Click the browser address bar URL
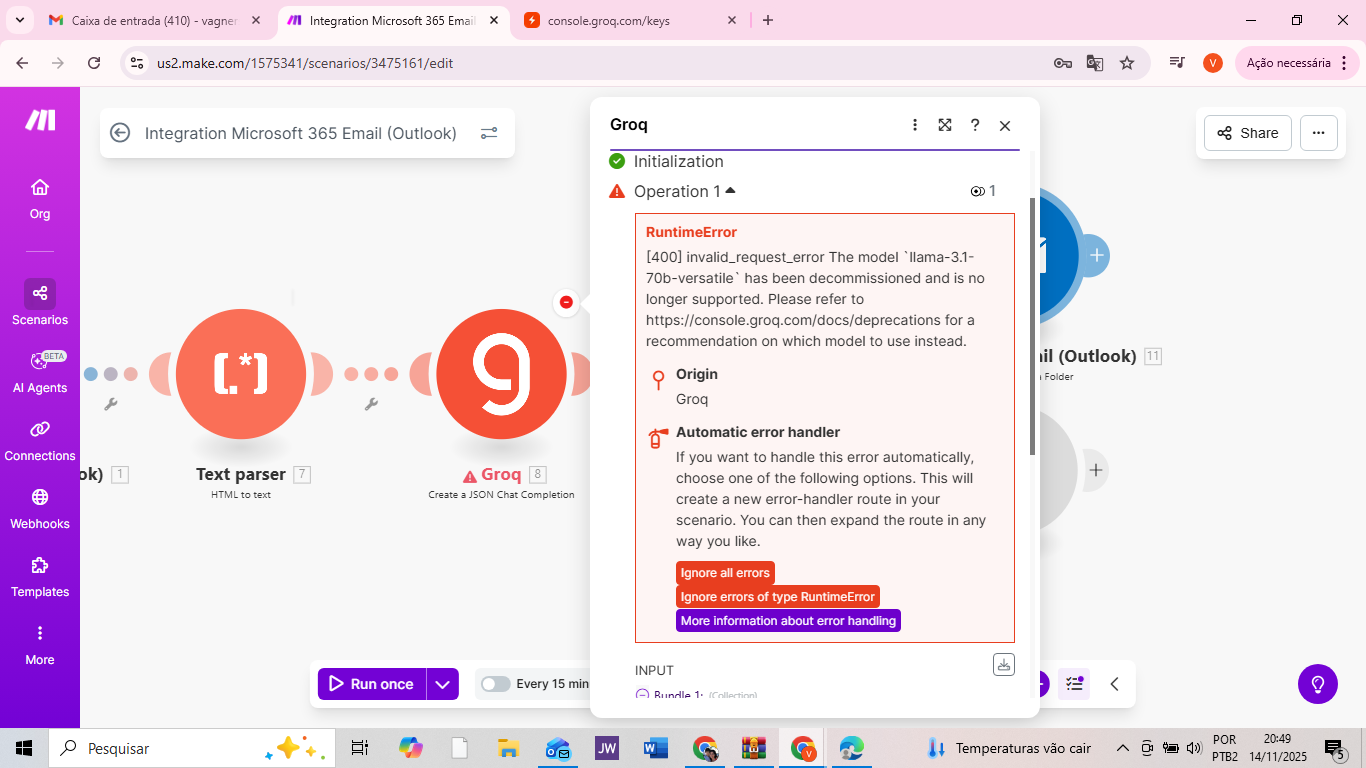 pos(305,63)
